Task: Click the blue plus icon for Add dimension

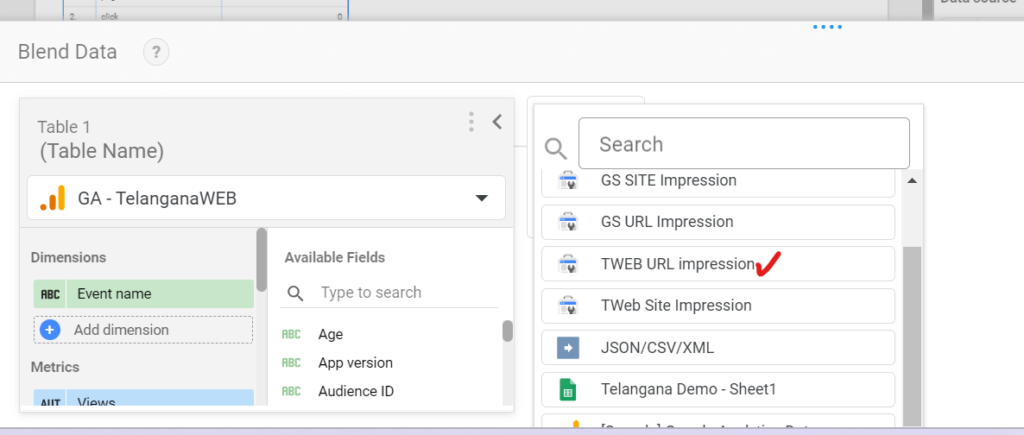Action: (x=50, y=330)
